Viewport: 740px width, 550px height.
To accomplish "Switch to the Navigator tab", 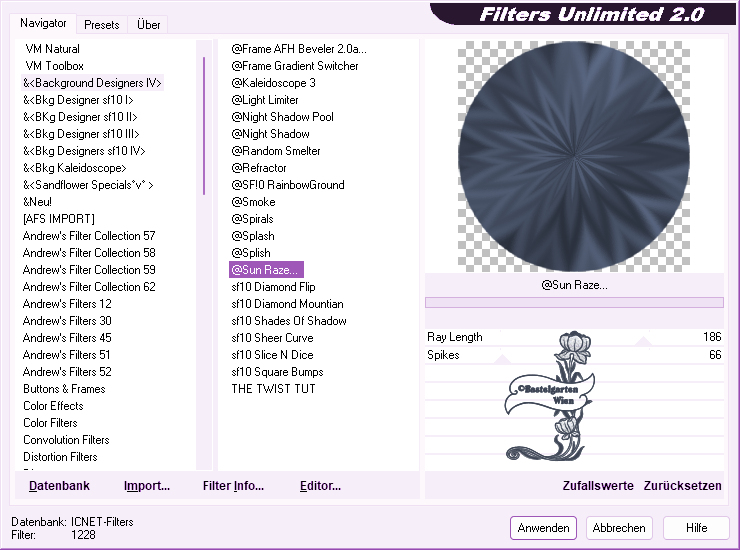I will pyautogui.click(x=43, y=23).
